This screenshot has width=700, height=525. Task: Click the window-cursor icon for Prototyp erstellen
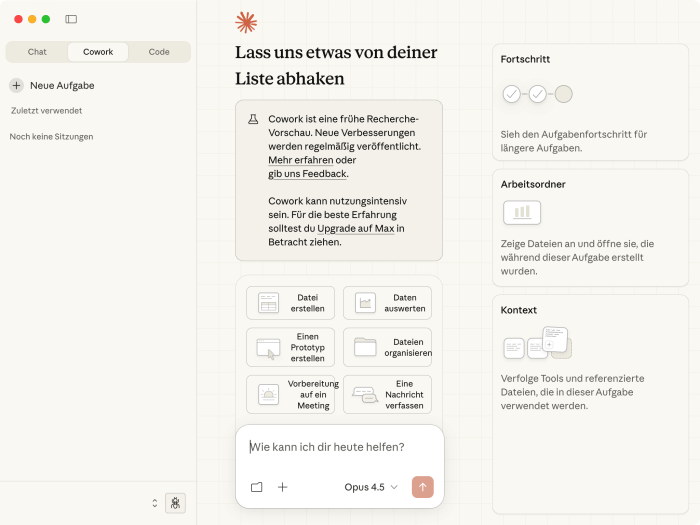(268, 348)
